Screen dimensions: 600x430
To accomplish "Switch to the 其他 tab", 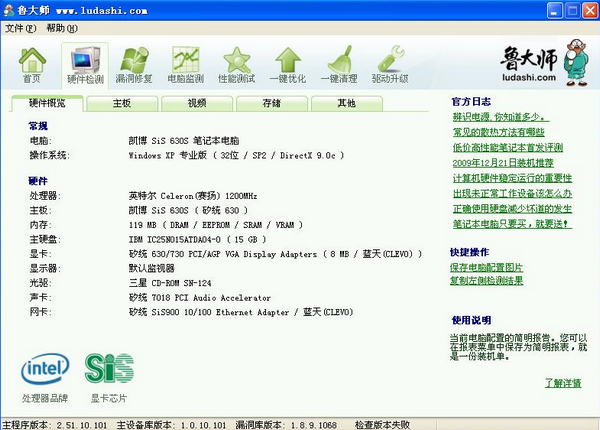I will 347,103.
